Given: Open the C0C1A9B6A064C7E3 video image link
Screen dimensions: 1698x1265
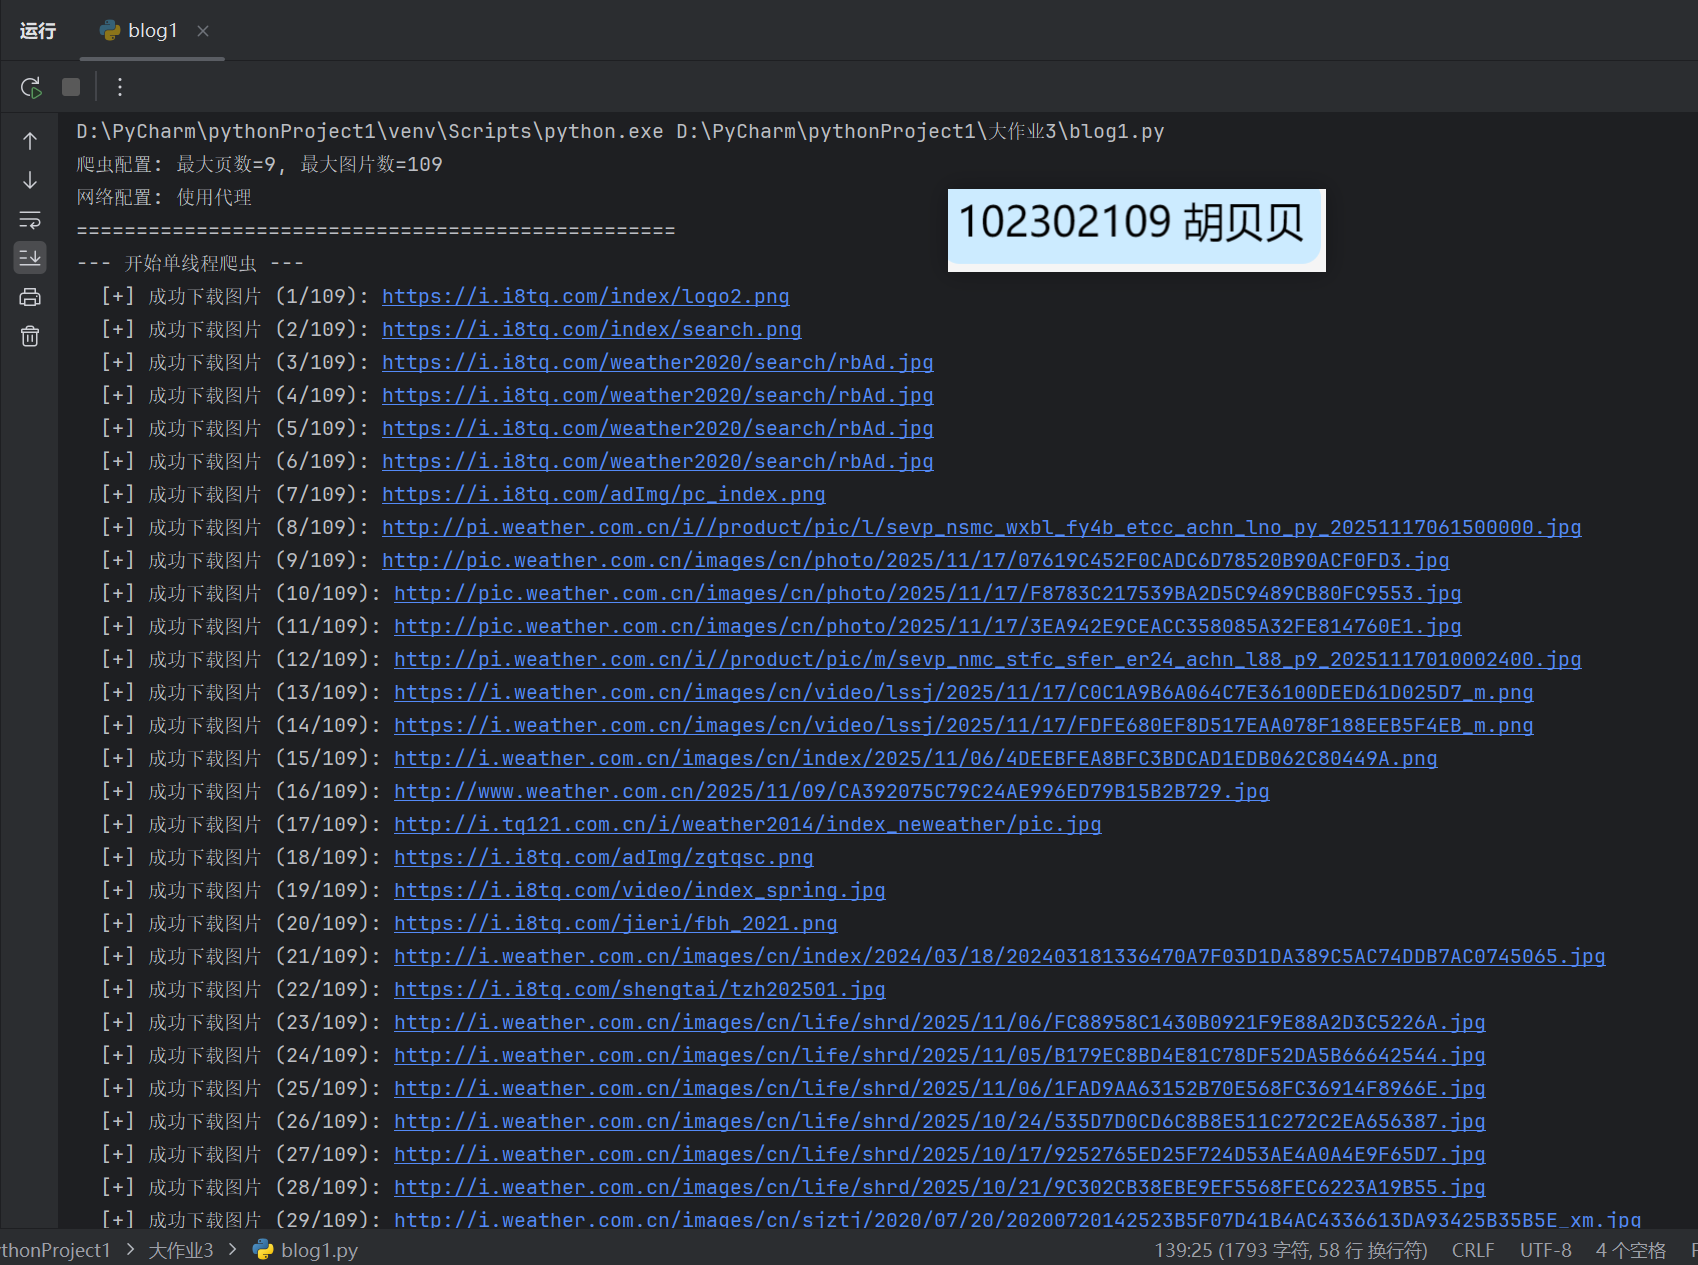Looking at the screenshot, I should 964,693.
